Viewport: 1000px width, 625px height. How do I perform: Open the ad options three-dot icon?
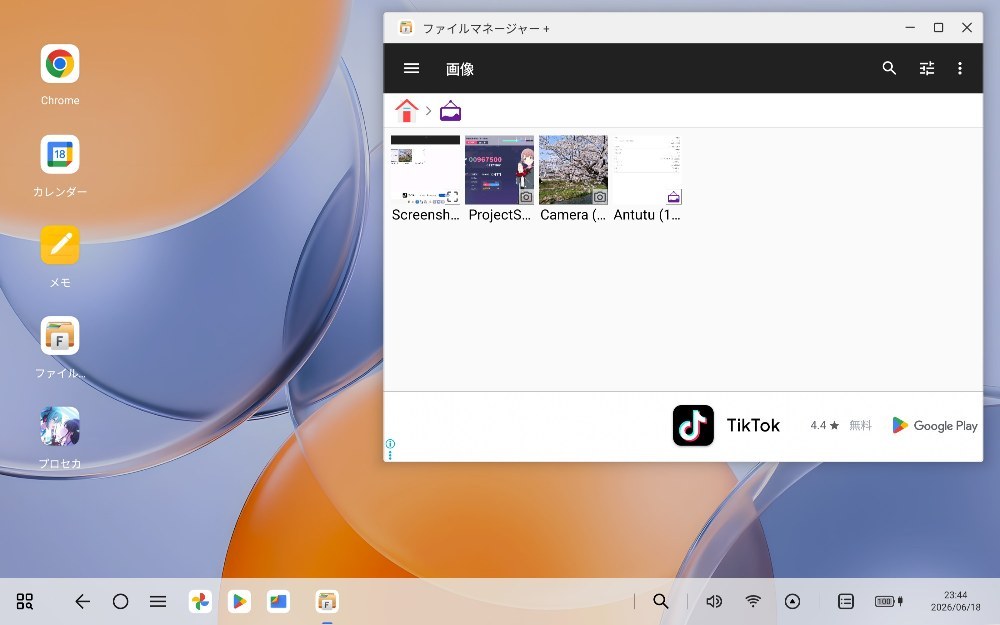tap(390, 455)
